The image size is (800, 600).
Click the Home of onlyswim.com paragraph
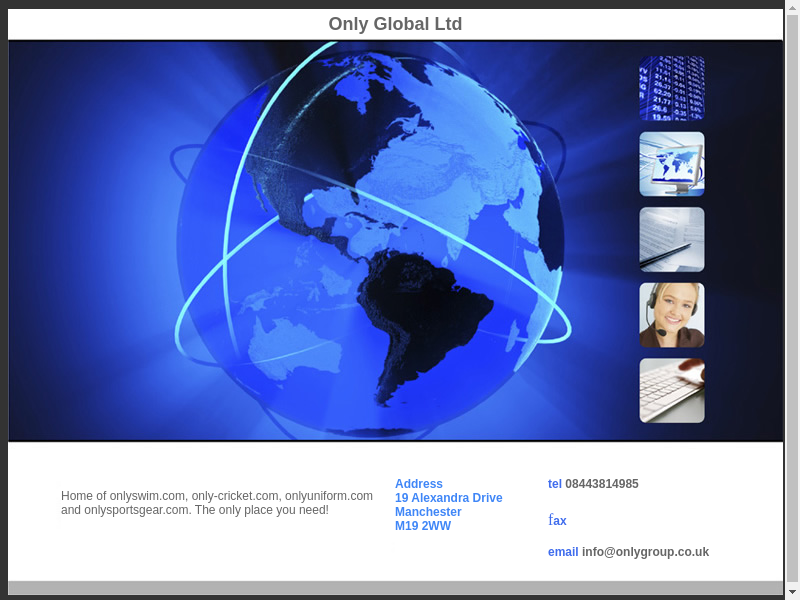(x=216, y=503)
